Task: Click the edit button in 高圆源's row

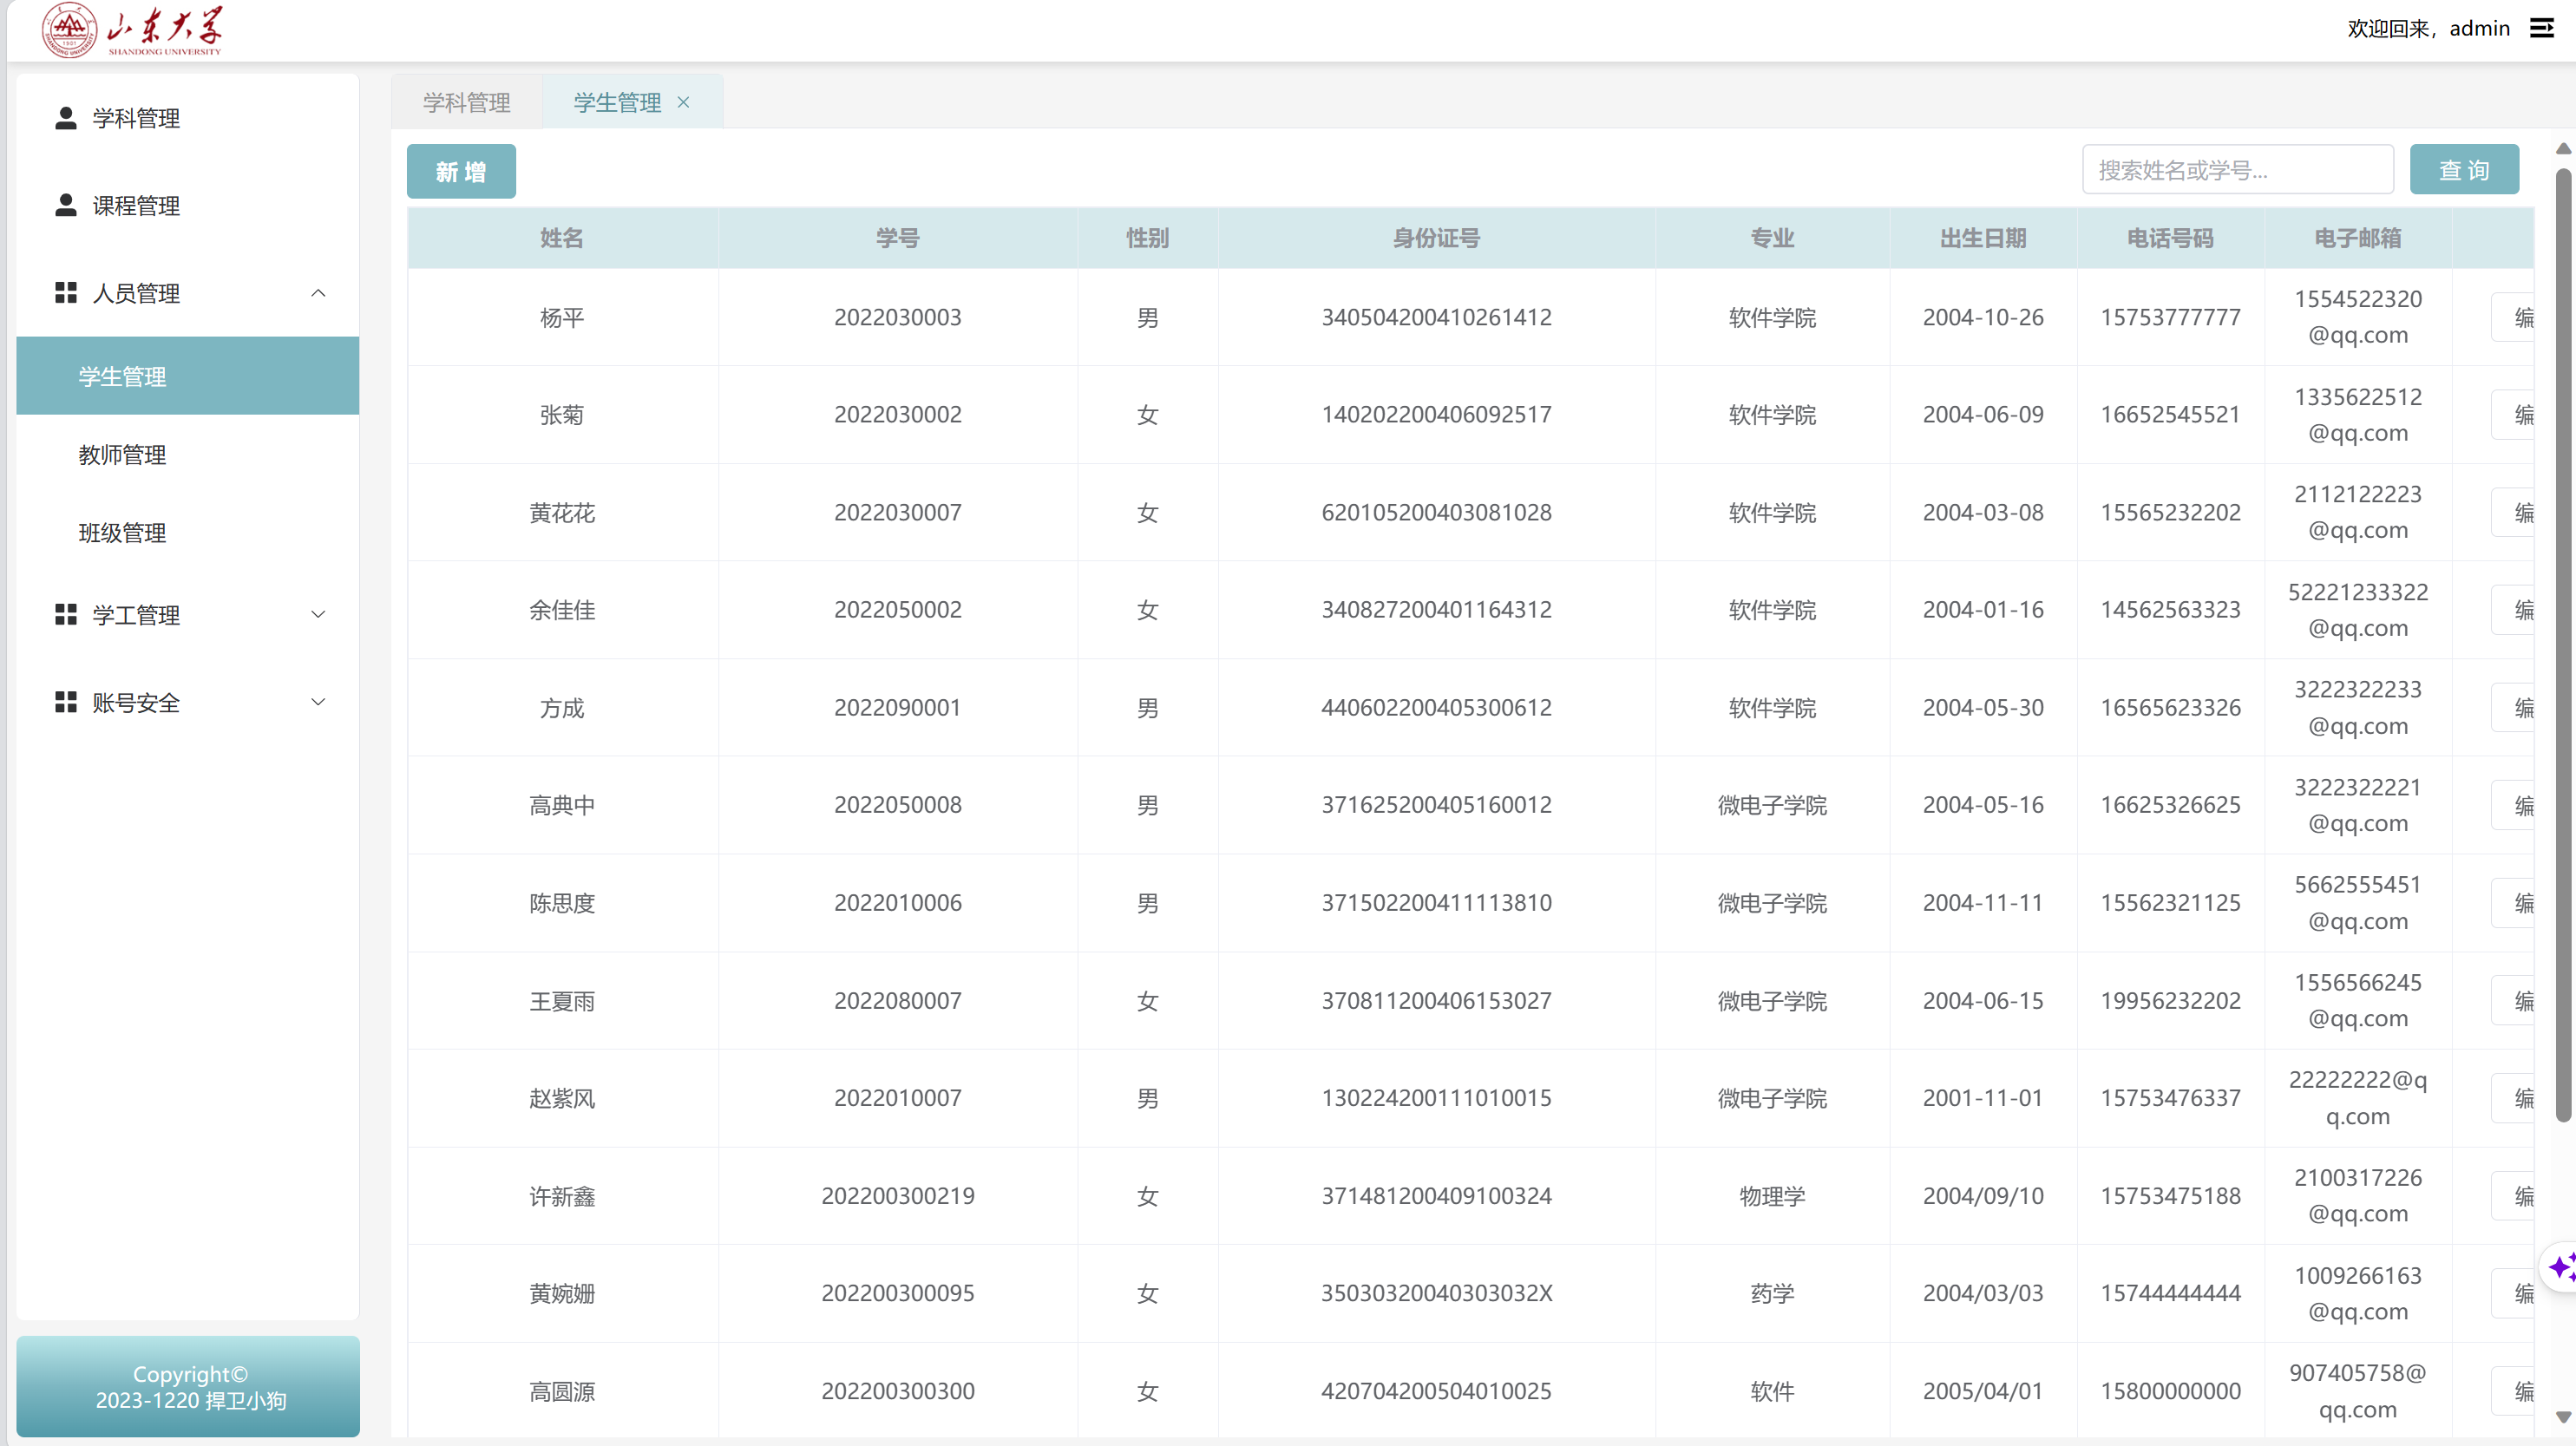Action: pyautogui.click(x=2513, y=1391)
